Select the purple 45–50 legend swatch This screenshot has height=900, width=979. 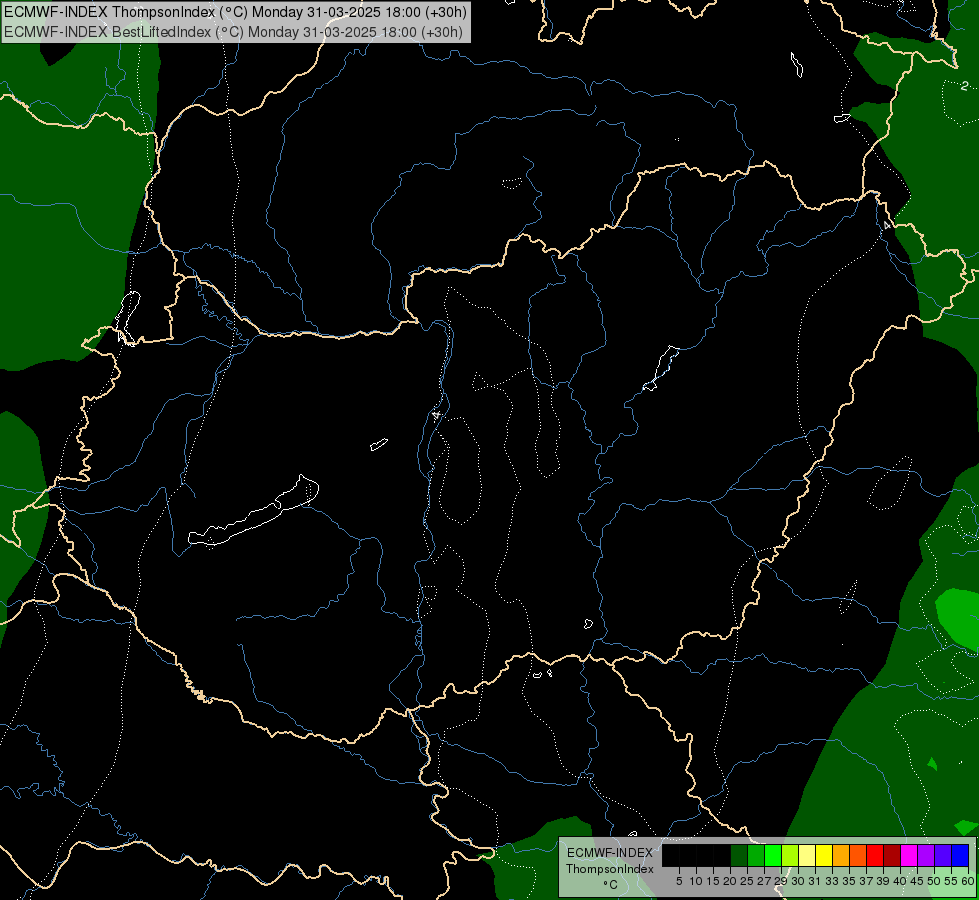pyautogui.click(x=926, y=856)
